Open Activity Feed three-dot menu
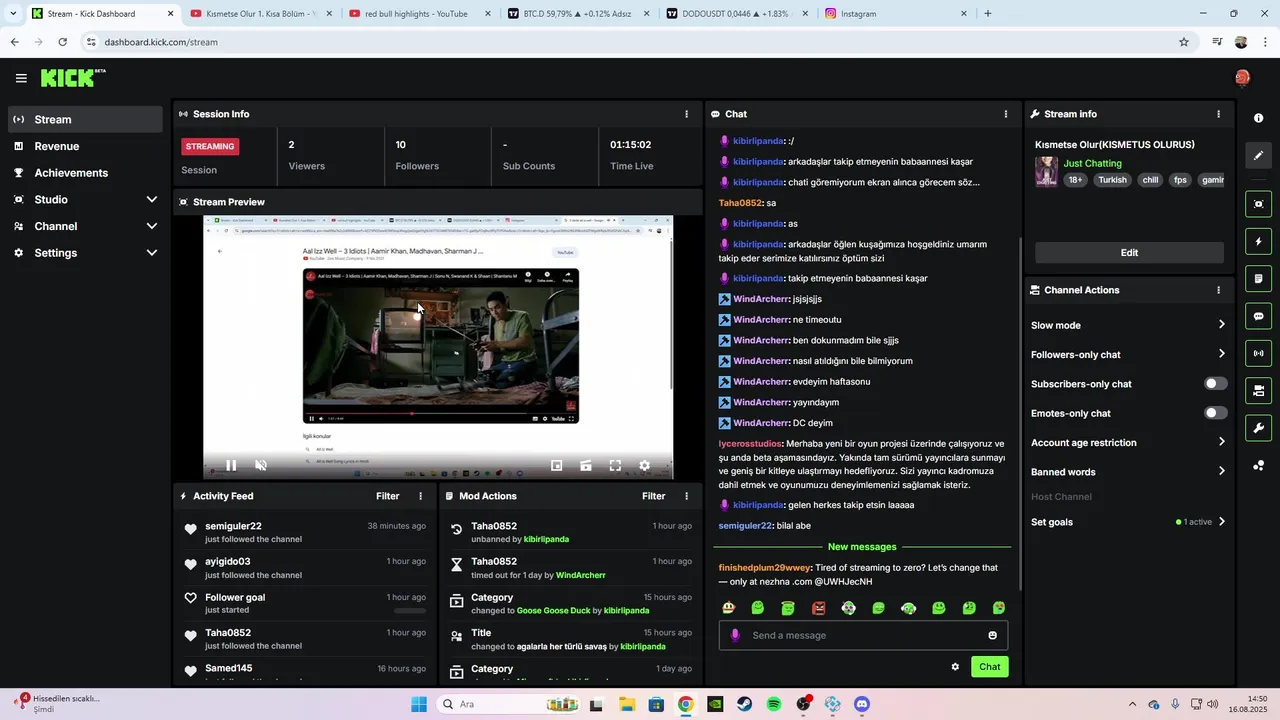Image resolution: width=1280 pixels, height=720 pixels. [x=420, y=496]
